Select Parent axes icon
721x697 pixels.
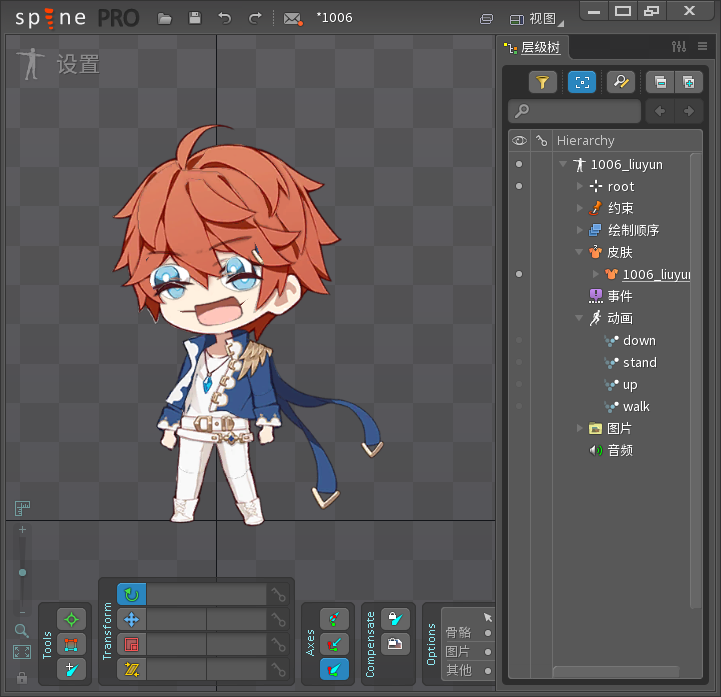334,645
